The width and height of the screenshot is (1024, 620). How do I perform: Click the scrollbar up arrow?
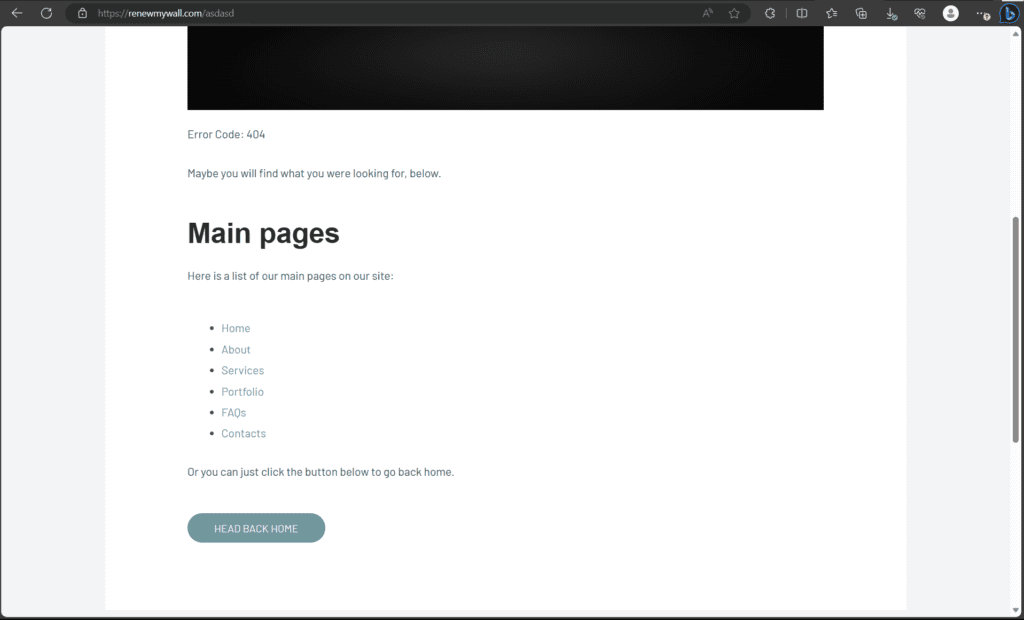click(x=1016, y=33)
